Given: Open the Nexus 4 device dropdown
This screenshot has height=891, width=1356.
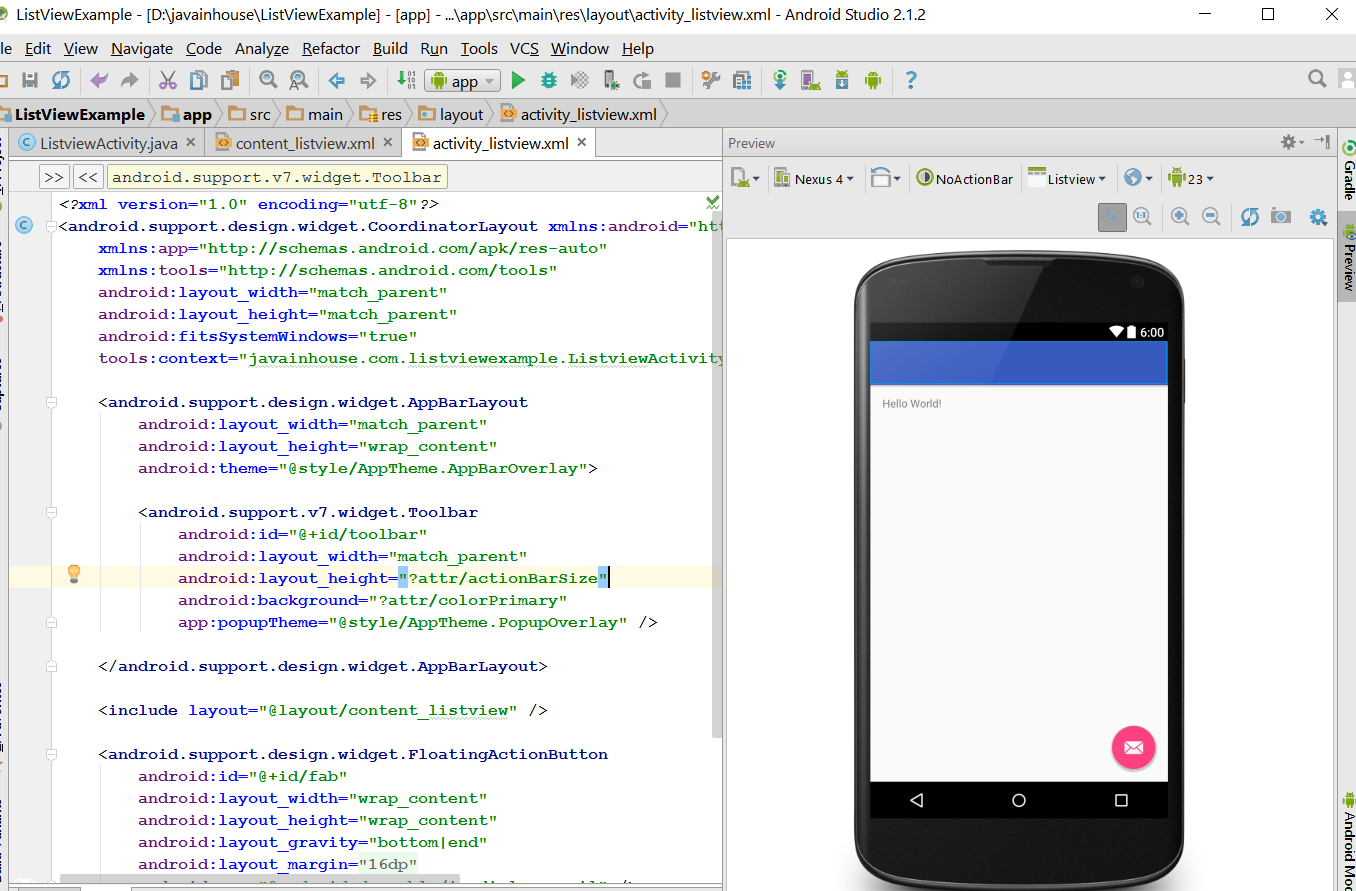Looking at the screenshot, I should point(815,178).
